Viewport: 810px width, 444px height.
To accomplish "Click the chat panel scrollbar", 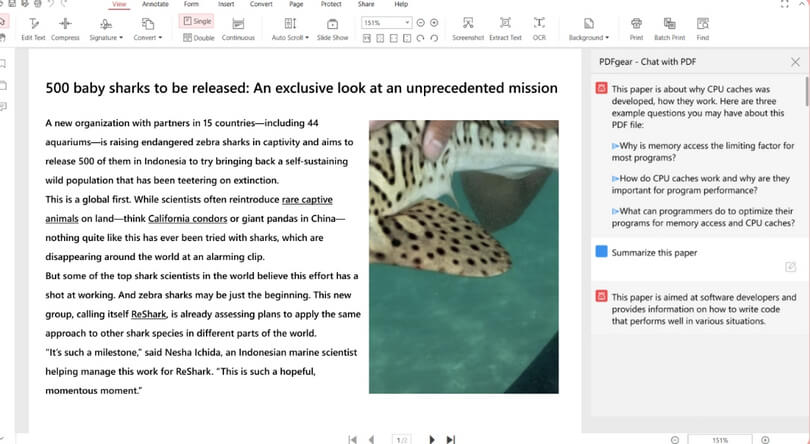I will tap(807, 91).
